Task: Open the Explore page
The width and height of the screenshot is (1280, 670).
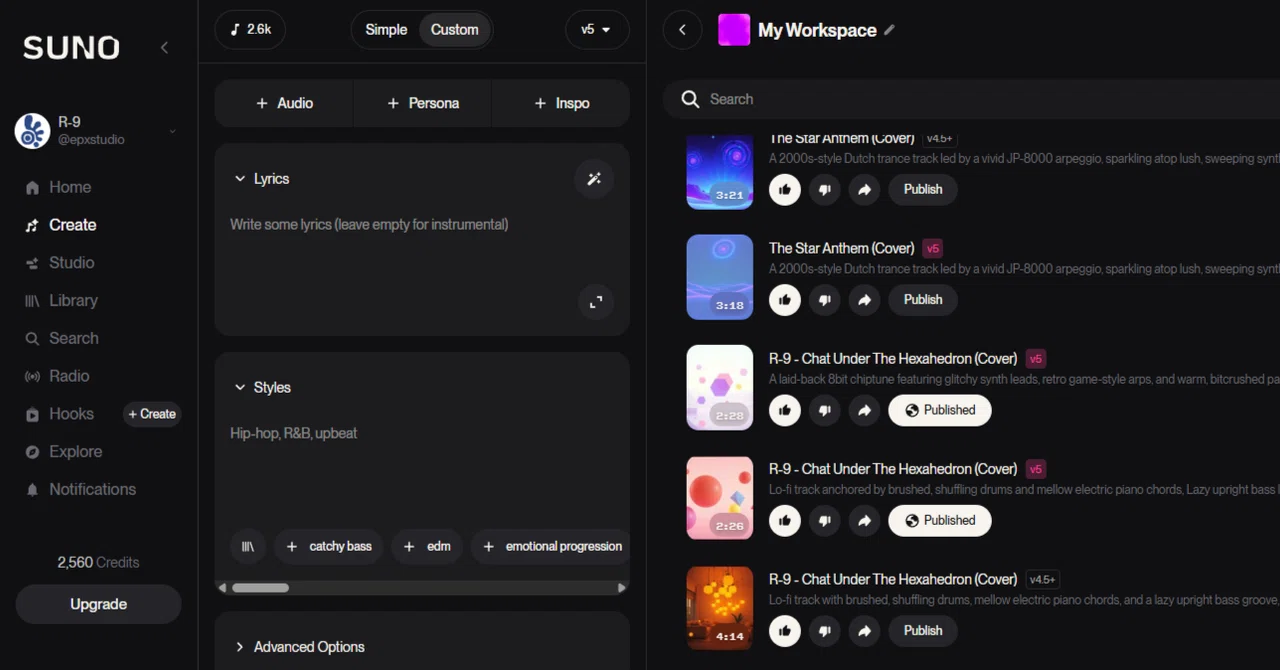Action: [x=63, y=452]
